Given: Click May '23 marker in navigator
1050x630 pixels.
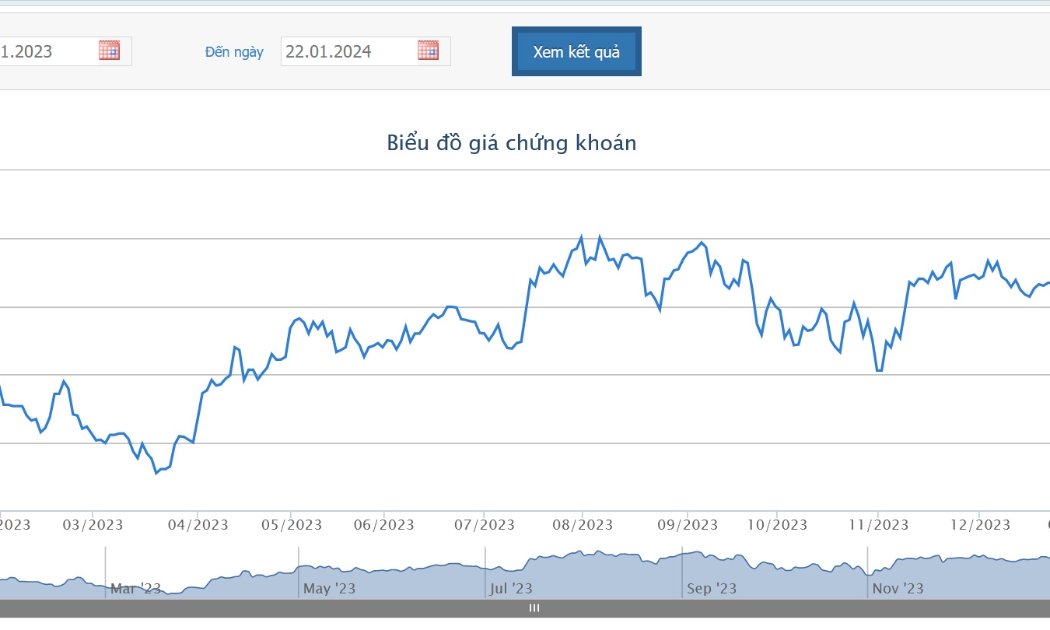Looking at the screenshot, I should tap(329, 588).
